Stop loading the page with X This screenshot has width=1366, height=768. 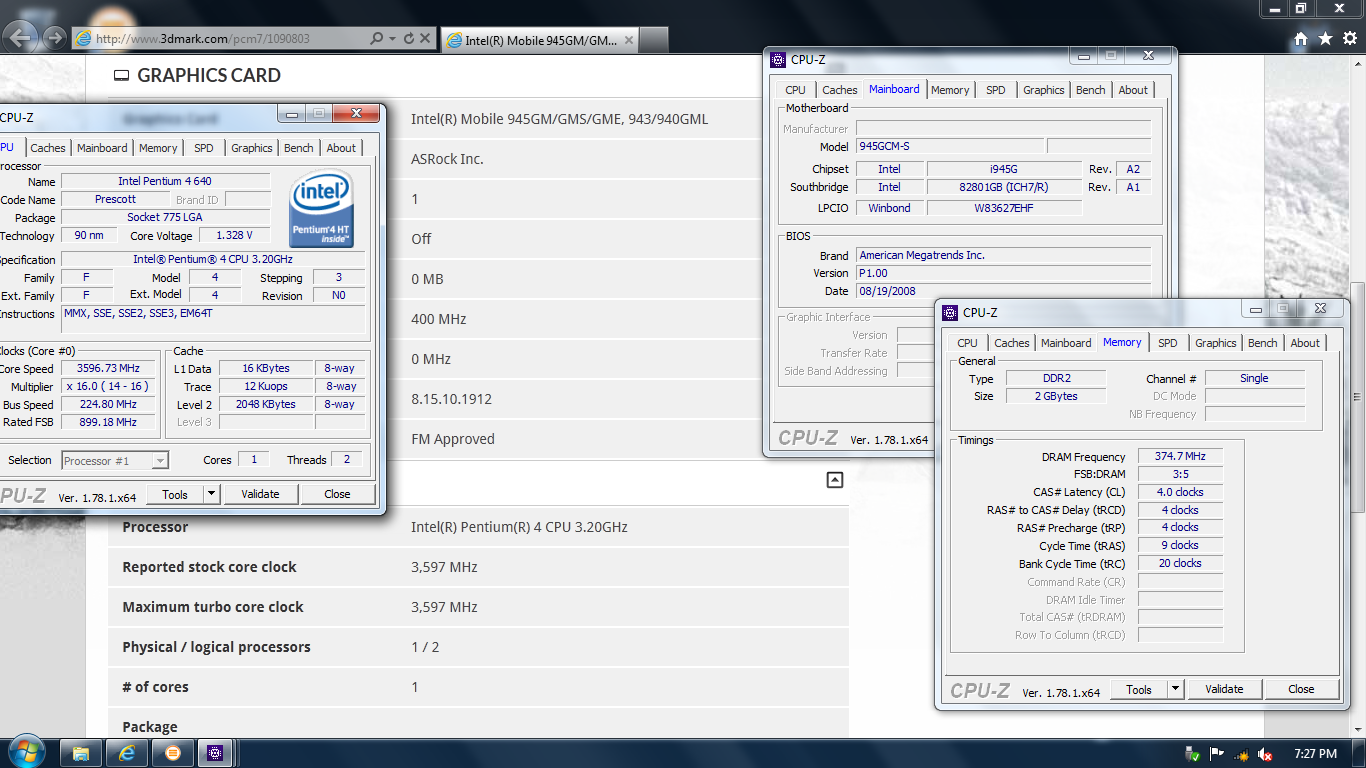pyautogui.click(x=425, y=39)
